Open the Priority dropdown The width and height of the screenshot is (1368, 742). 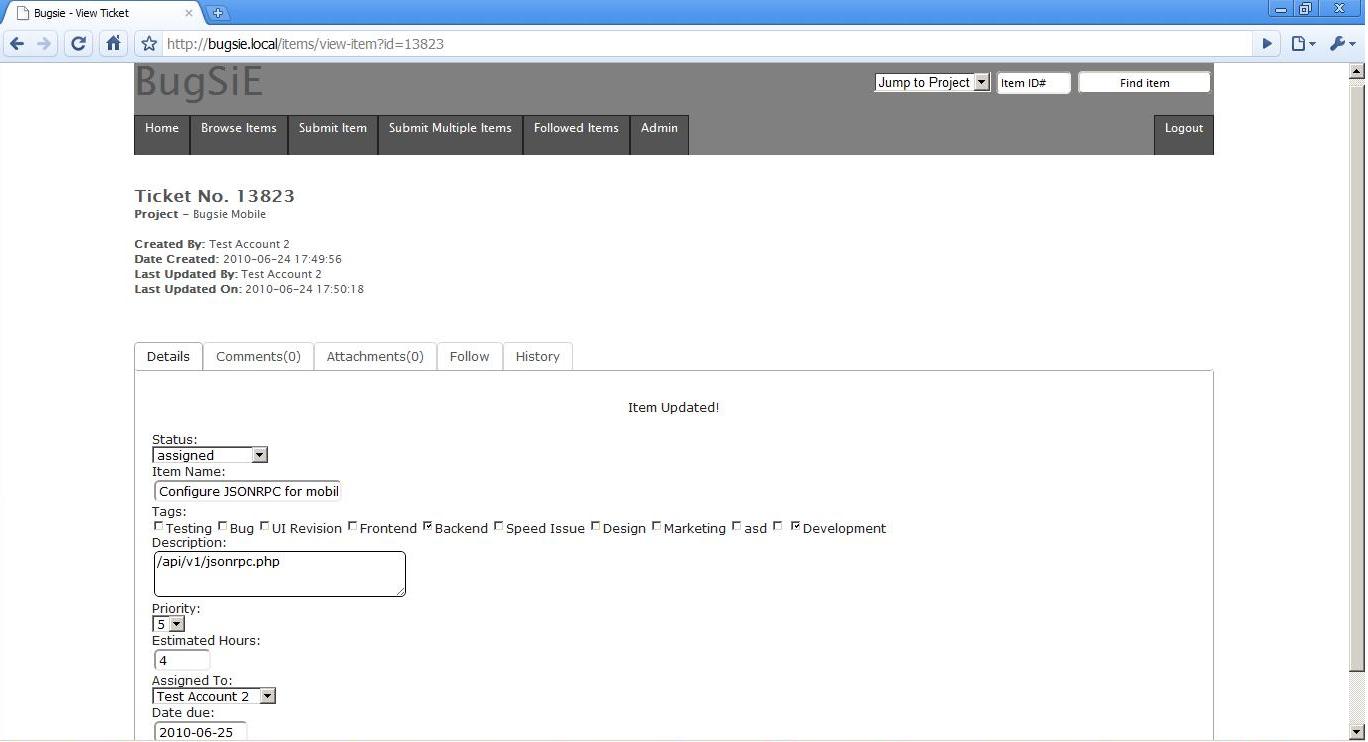pyautogui.click(x=169, y=624)
